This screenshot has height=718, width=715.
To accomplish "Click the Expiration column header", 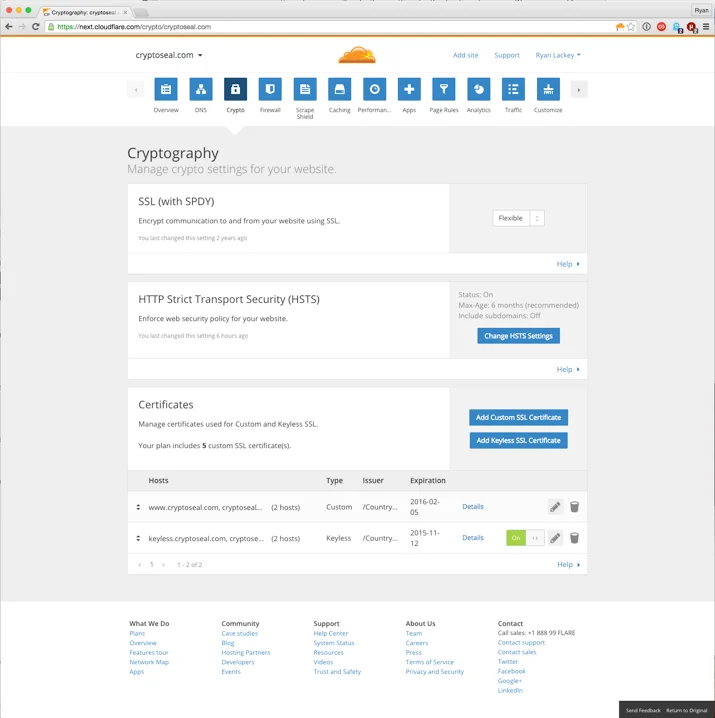I will coord(428,480).
